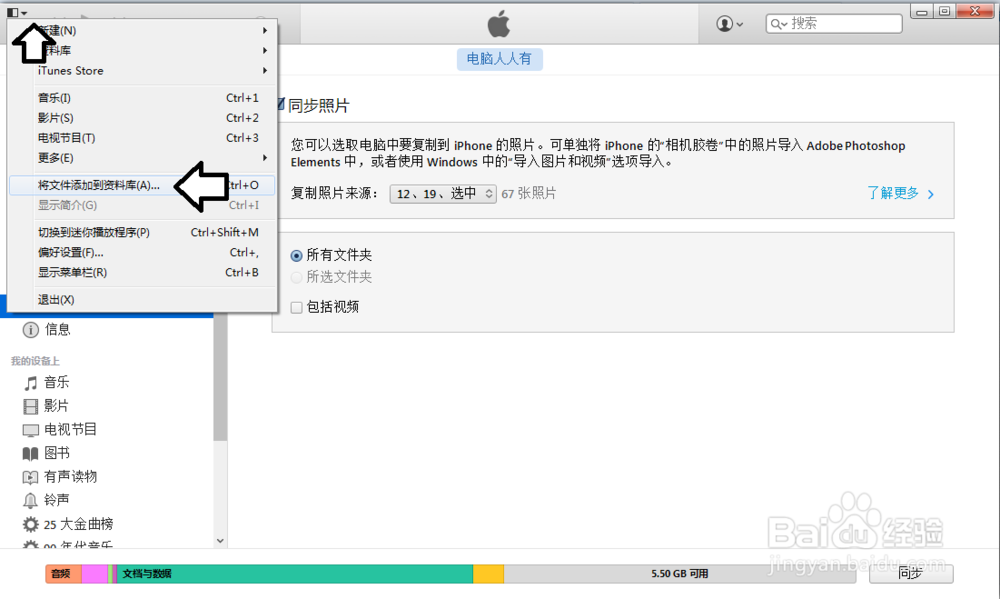Open the 信息 info icon in sidebar
This screenshot has width=1000, height=599.
pyautogui.click(x=31, y=329)
